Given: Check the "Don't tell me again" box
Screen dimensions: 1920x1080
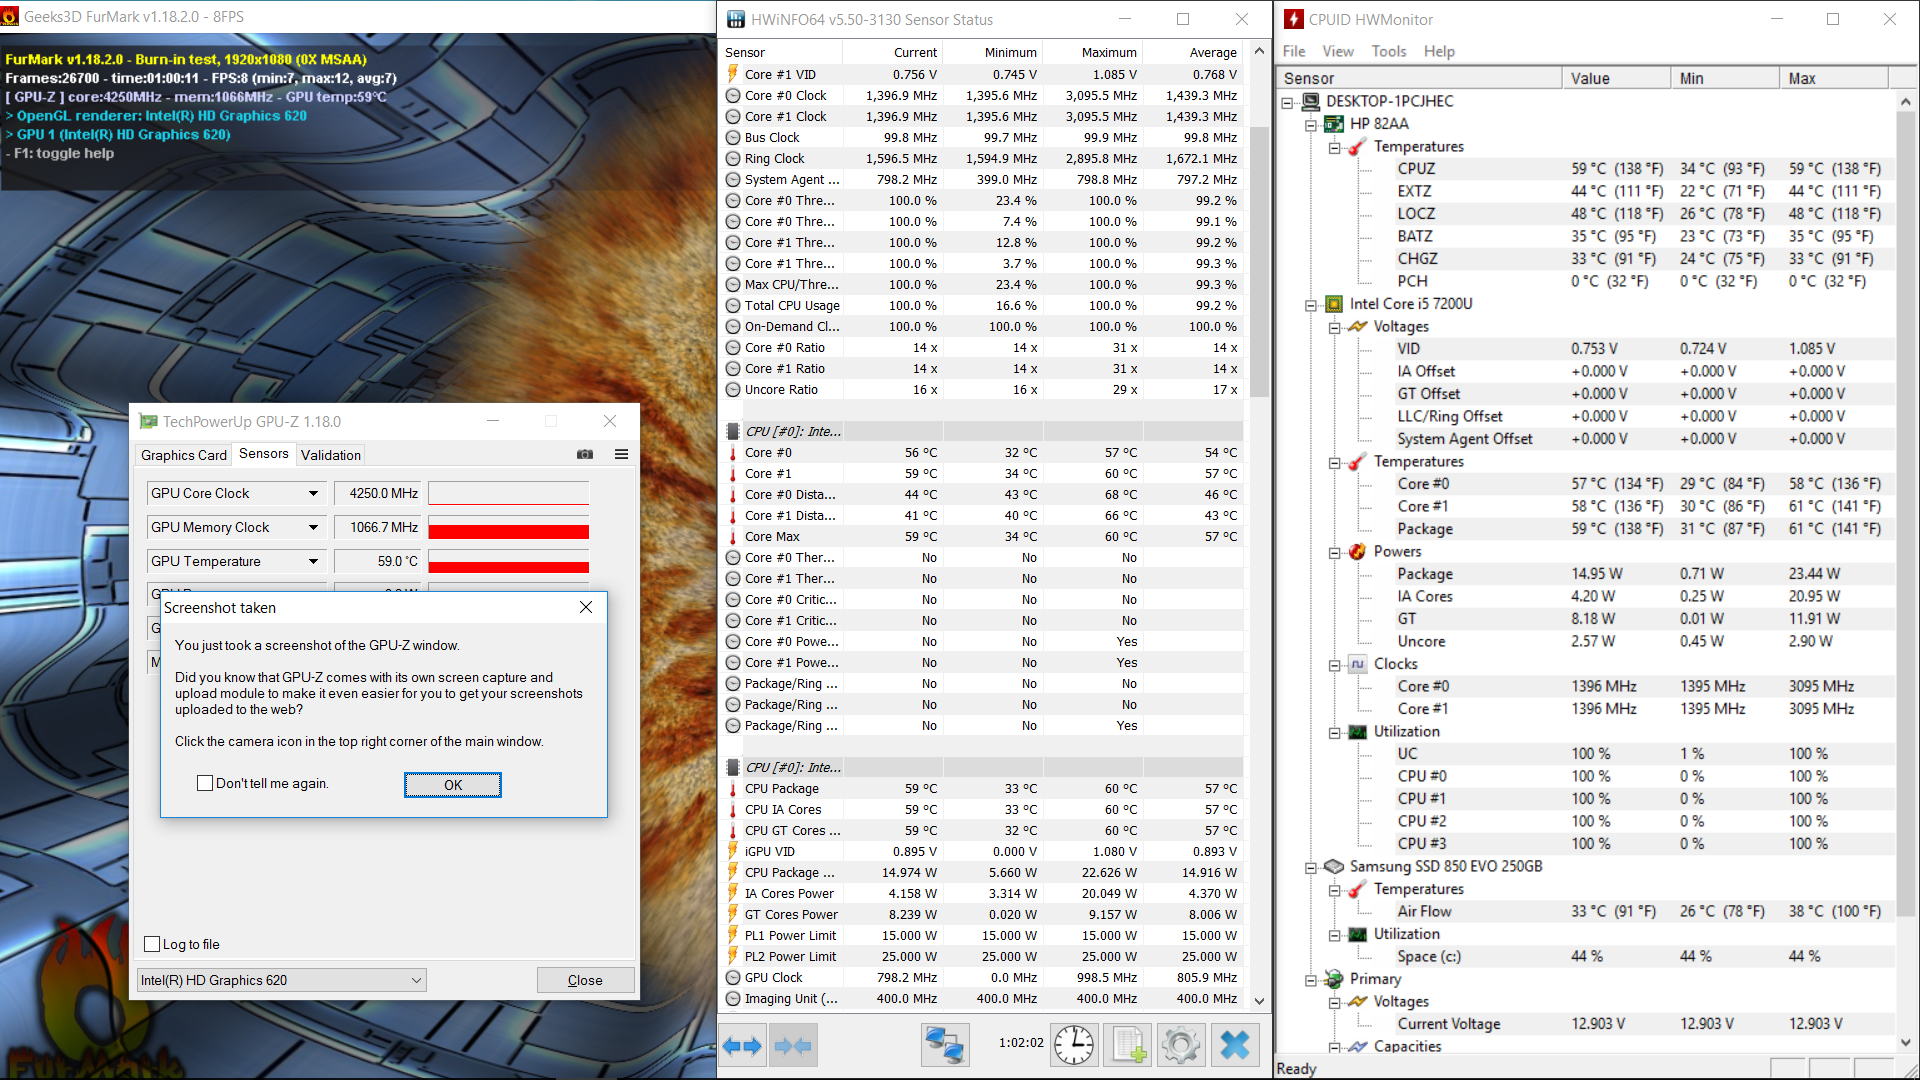Looking at the screenshot, I should pyautogui.click(x=205, y=783).
